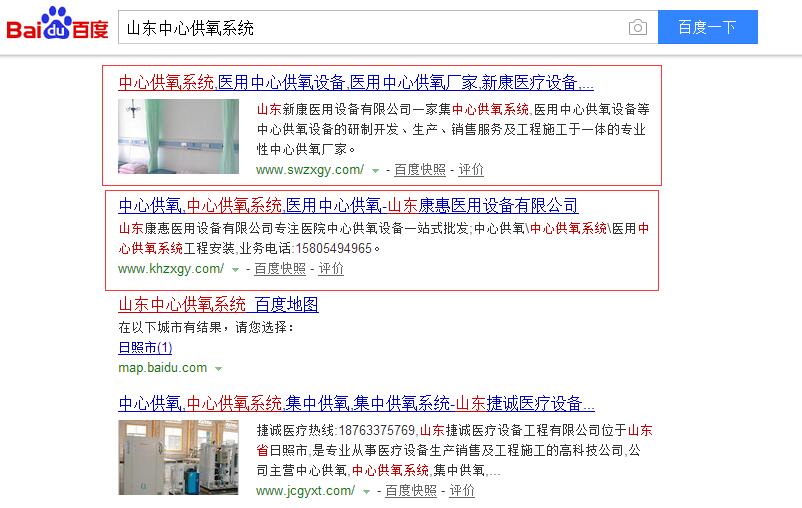
Task: Click the snippet line starting 山东新康医用设备有限公司
Action: [453, 109]
